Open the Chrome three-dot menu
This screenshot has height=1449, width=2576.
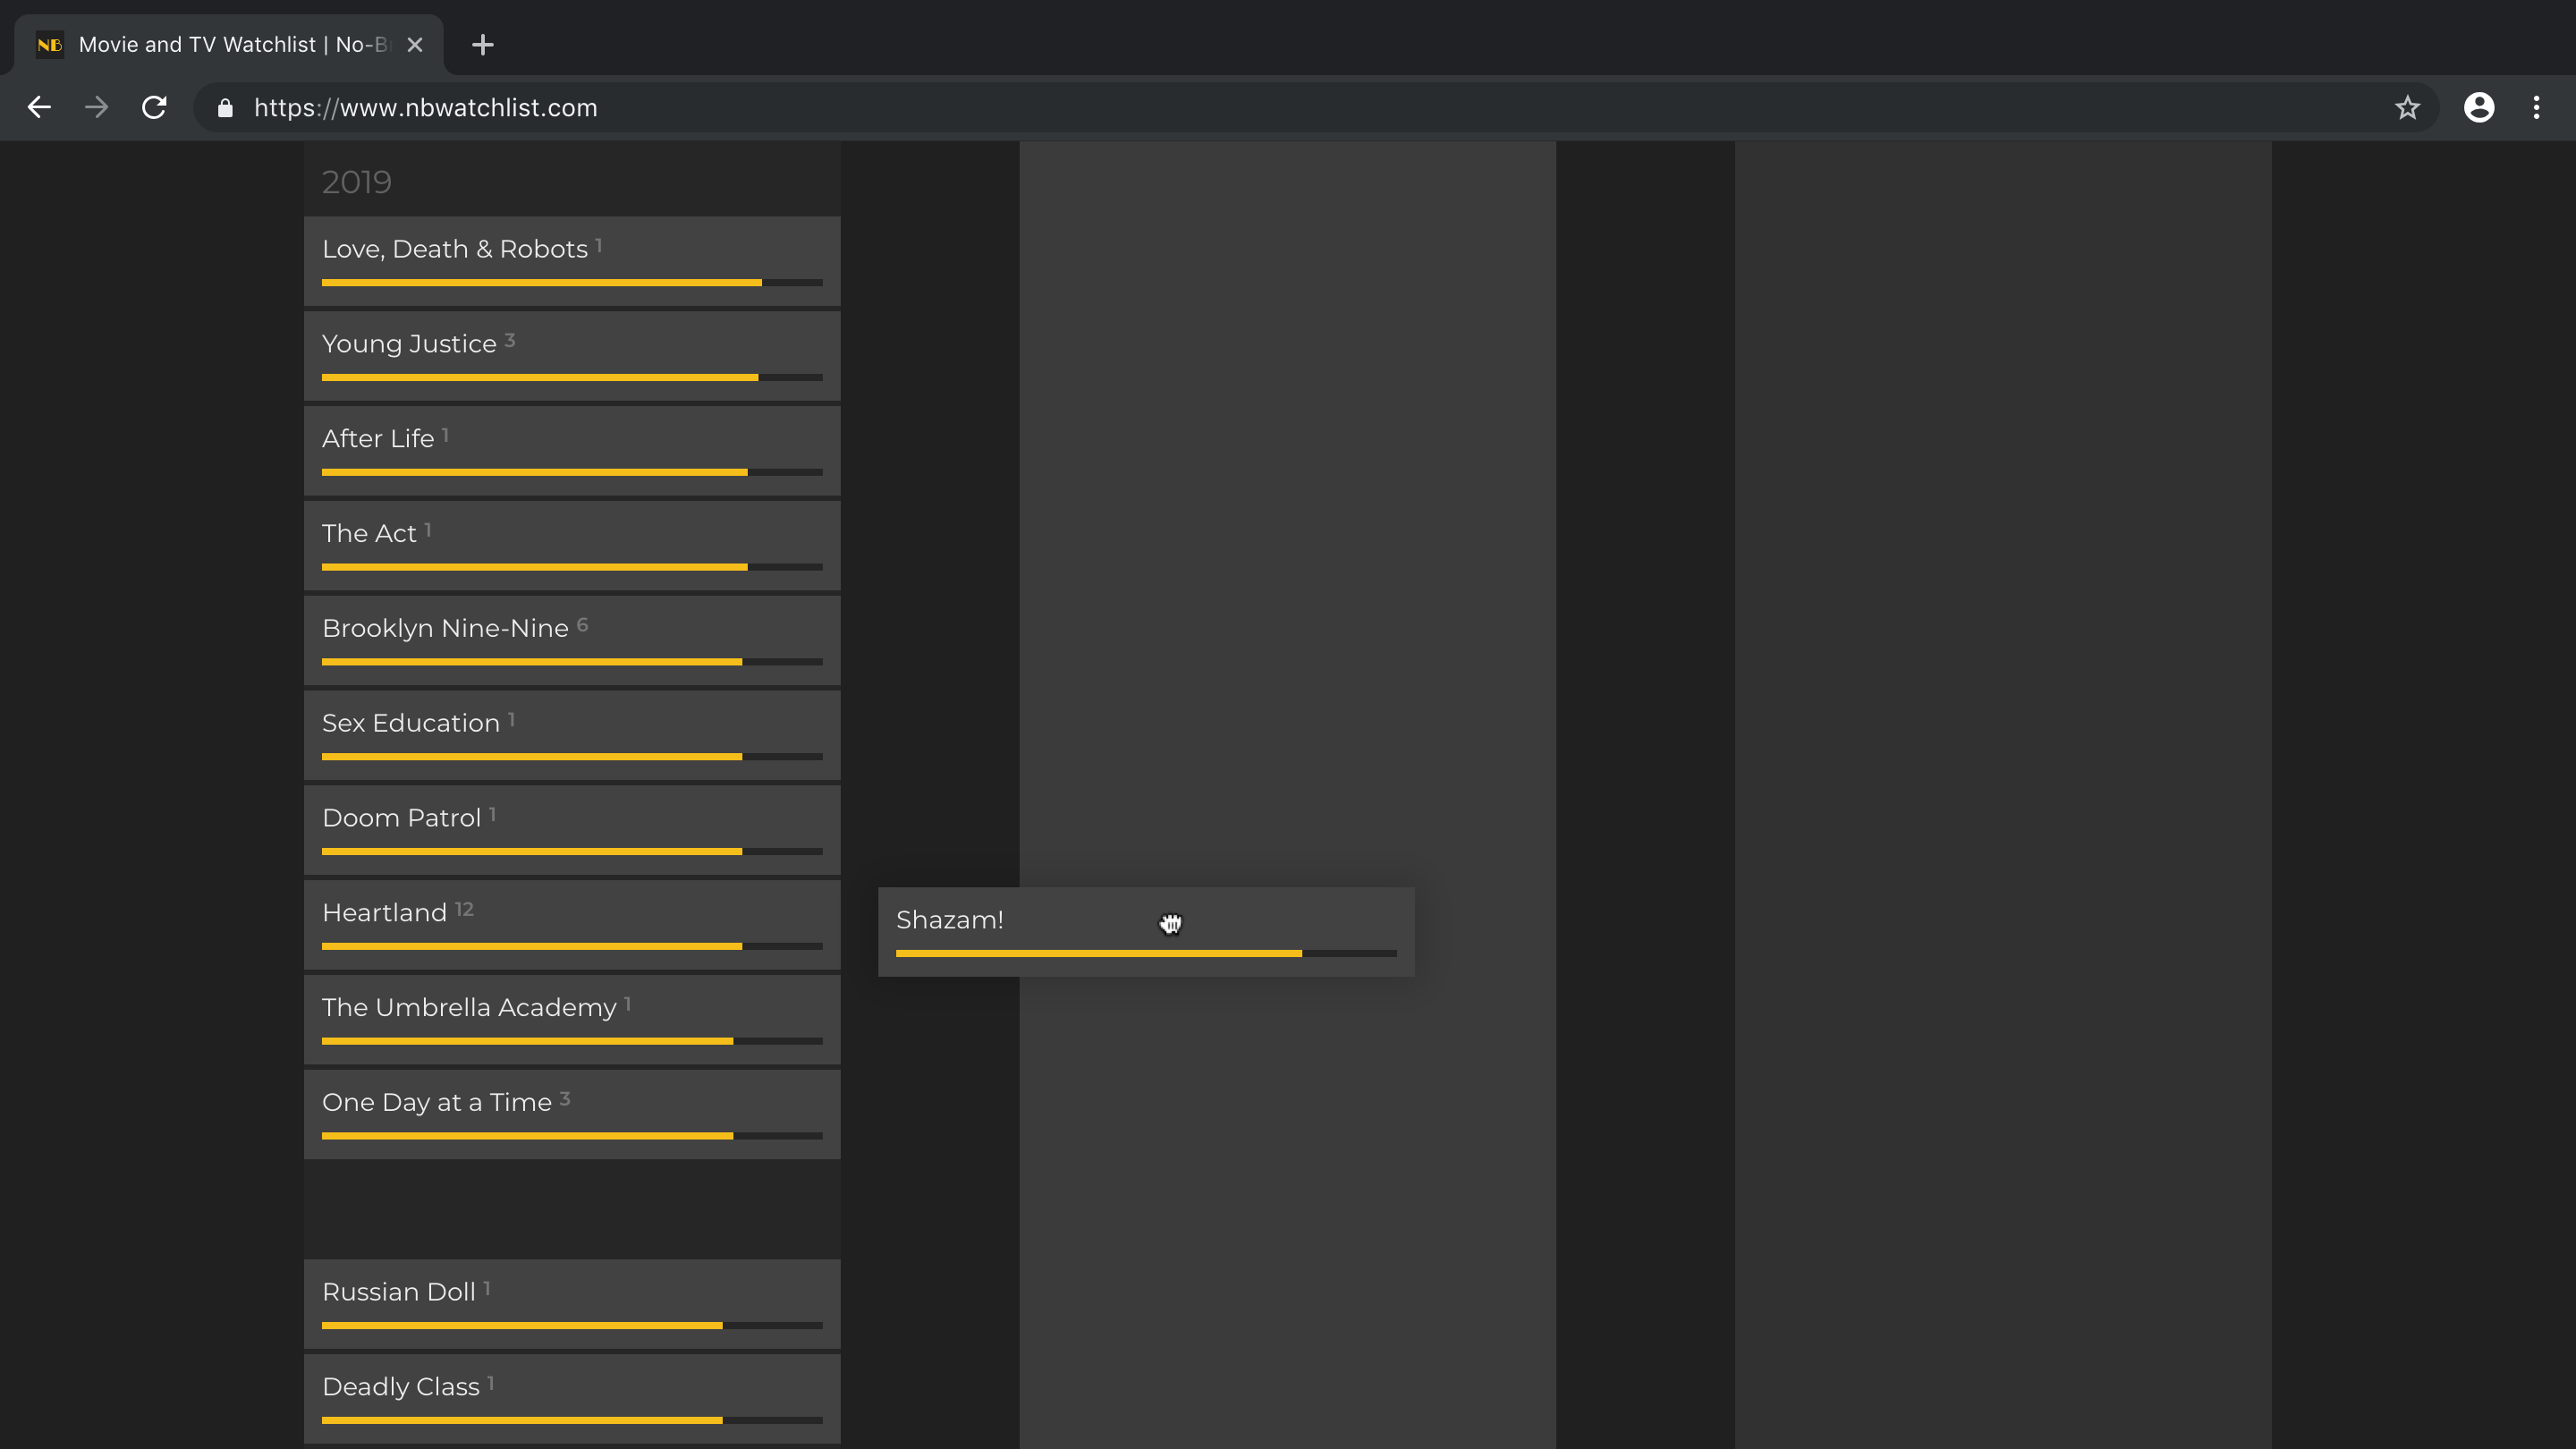pos(2536,107)
